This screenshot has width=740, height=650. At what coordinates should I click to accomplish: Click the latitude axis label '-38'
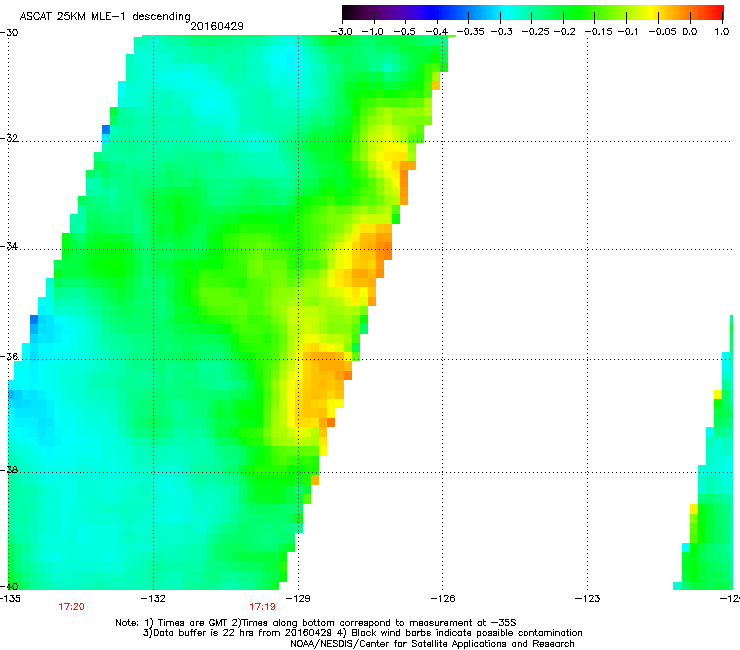coord(9,470)
